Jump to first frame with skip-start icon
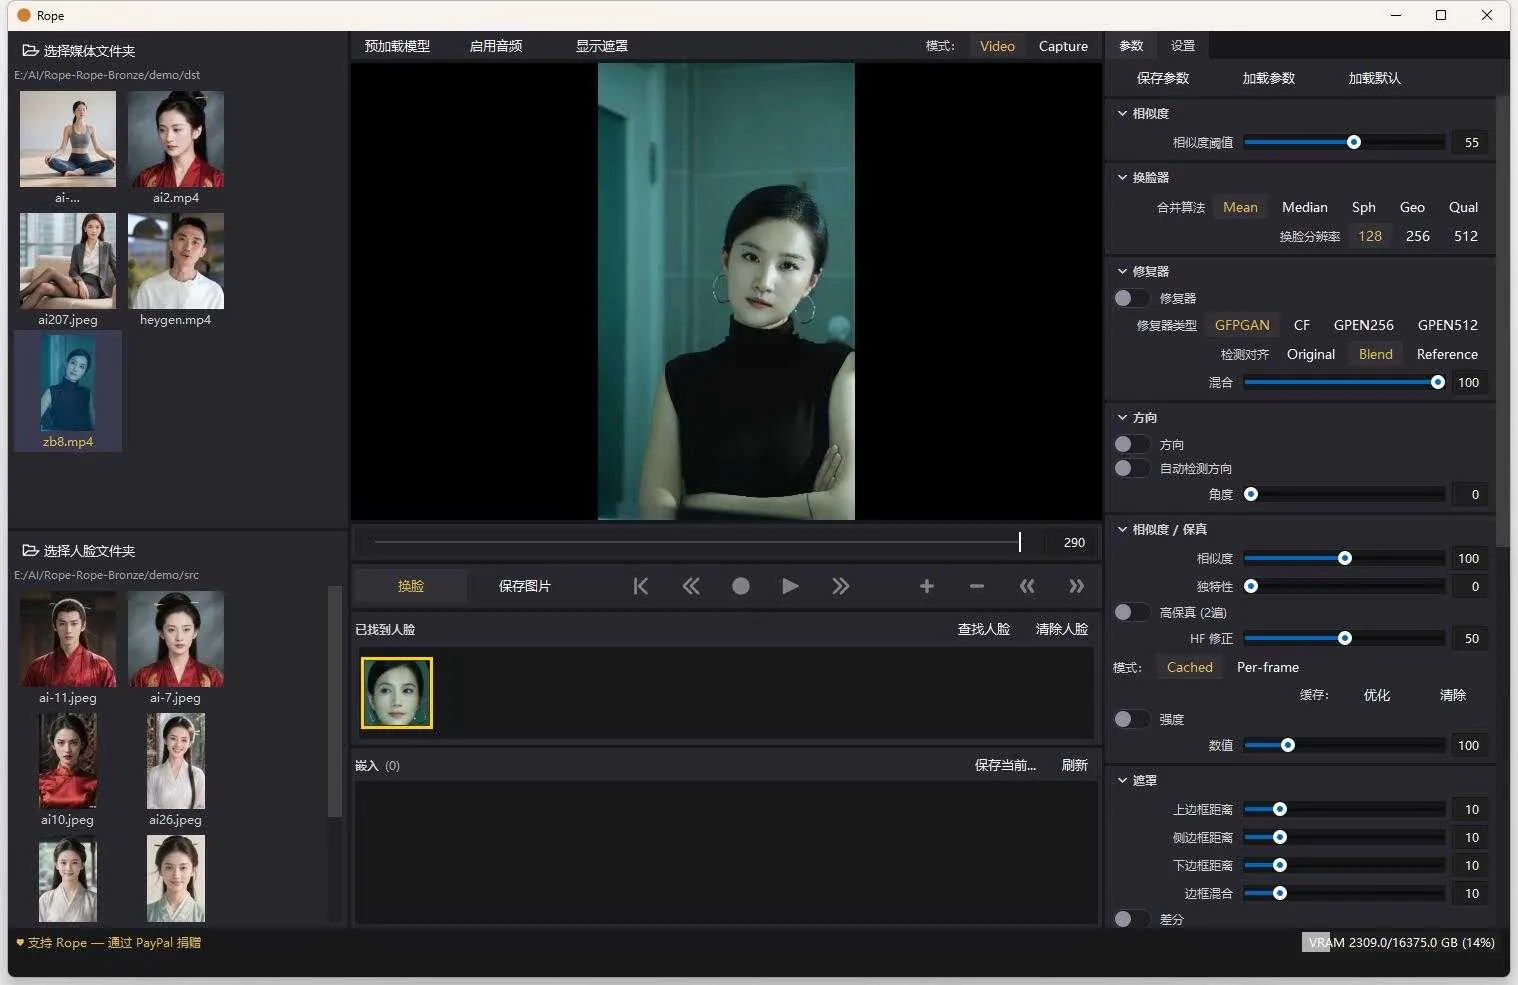 [x=641, y=586]
